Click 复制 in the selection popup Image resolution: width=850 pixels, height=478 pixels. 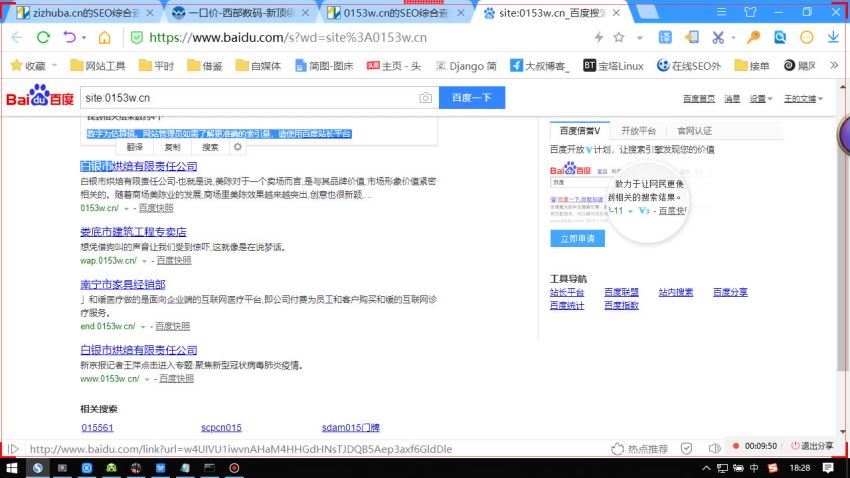coord(172,147)
